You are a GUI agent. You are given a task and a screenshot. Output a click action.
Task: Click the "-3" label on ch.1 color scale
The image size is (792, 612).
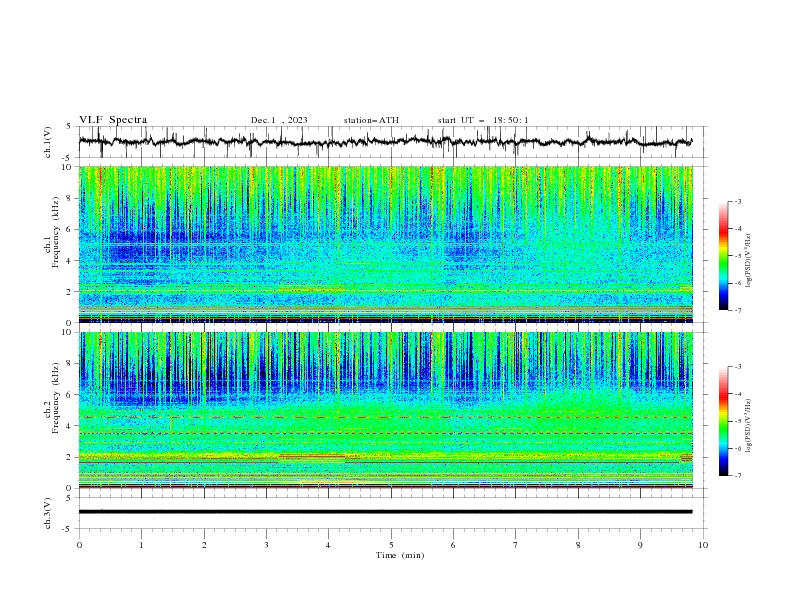point(738,201)
